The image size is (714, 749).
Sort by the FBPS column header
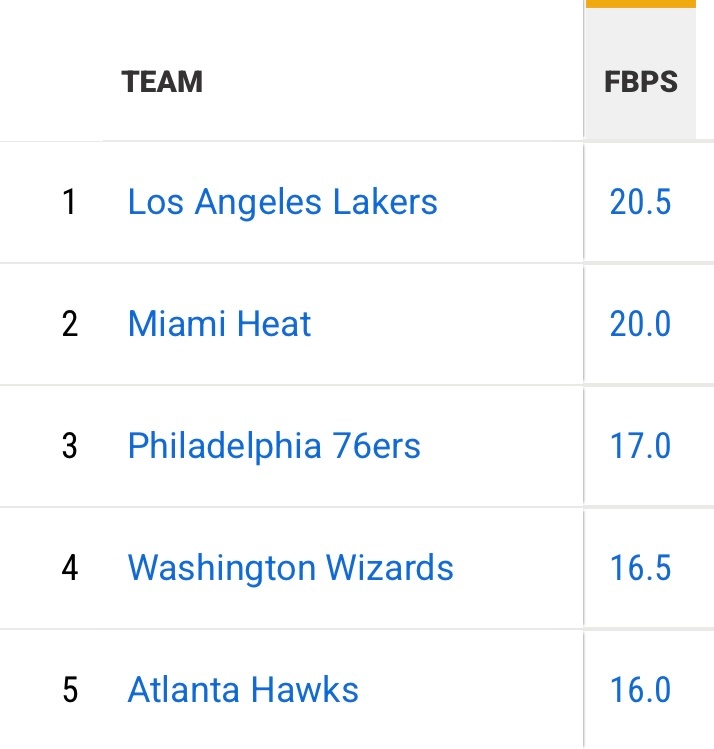tap(641, 81)
